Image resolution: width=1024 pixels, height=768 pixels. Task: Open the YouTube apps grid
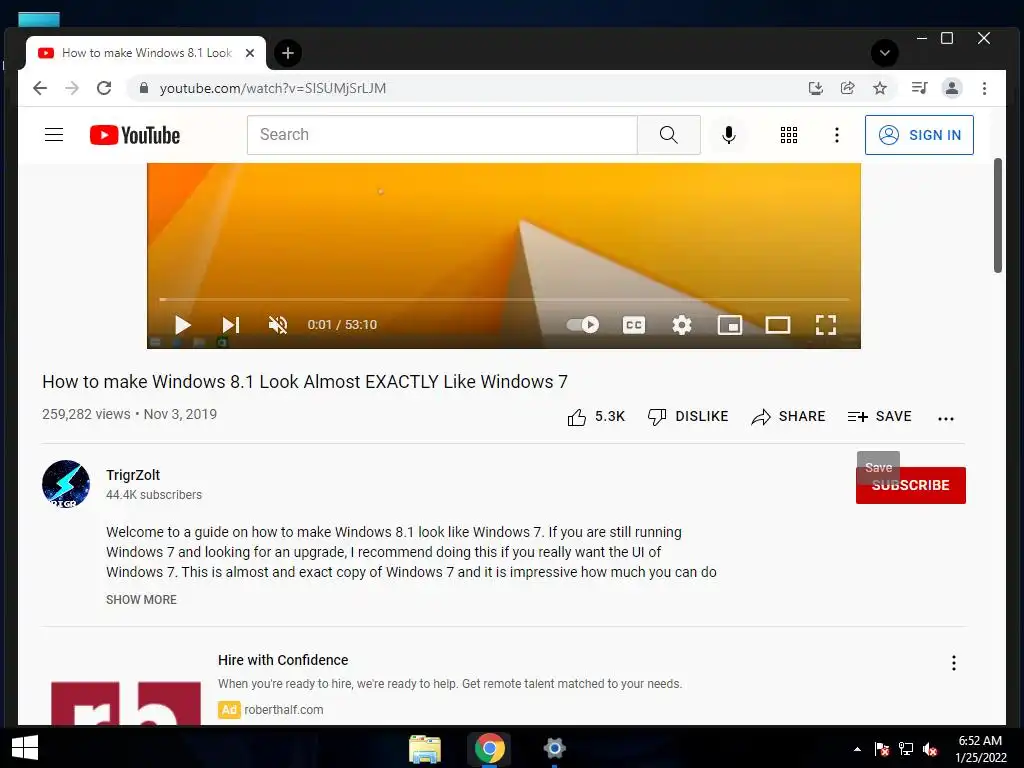pyautogui.click(x=788, y=135)
